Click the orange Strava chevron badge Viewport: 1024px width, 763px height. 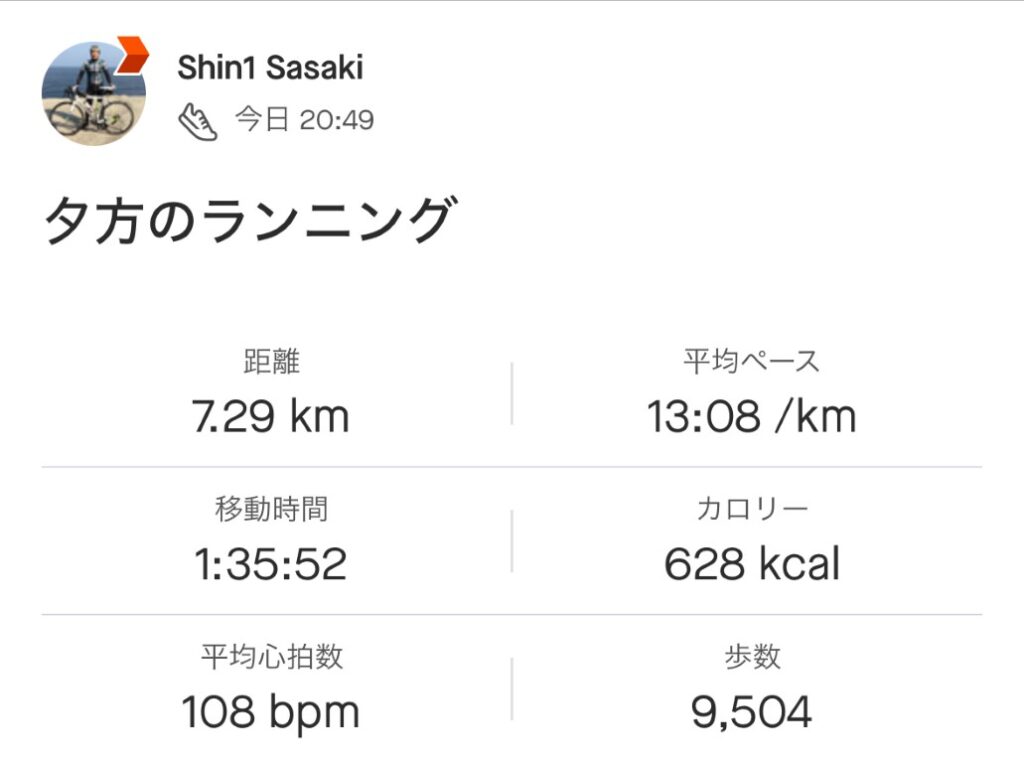click(132, 54)
